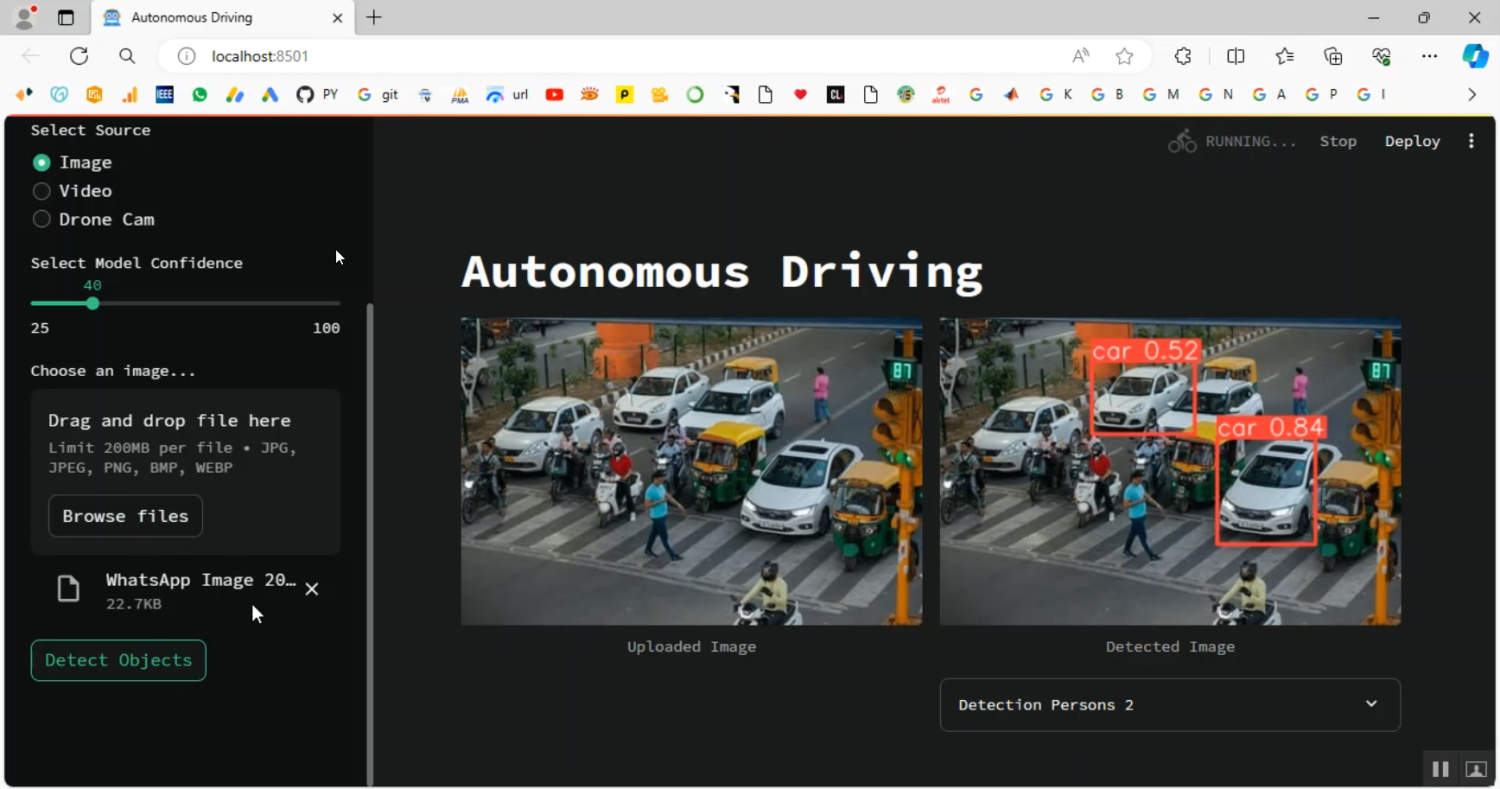
Task: Choose the Image source radio button
Action: (x=42, y=162)
